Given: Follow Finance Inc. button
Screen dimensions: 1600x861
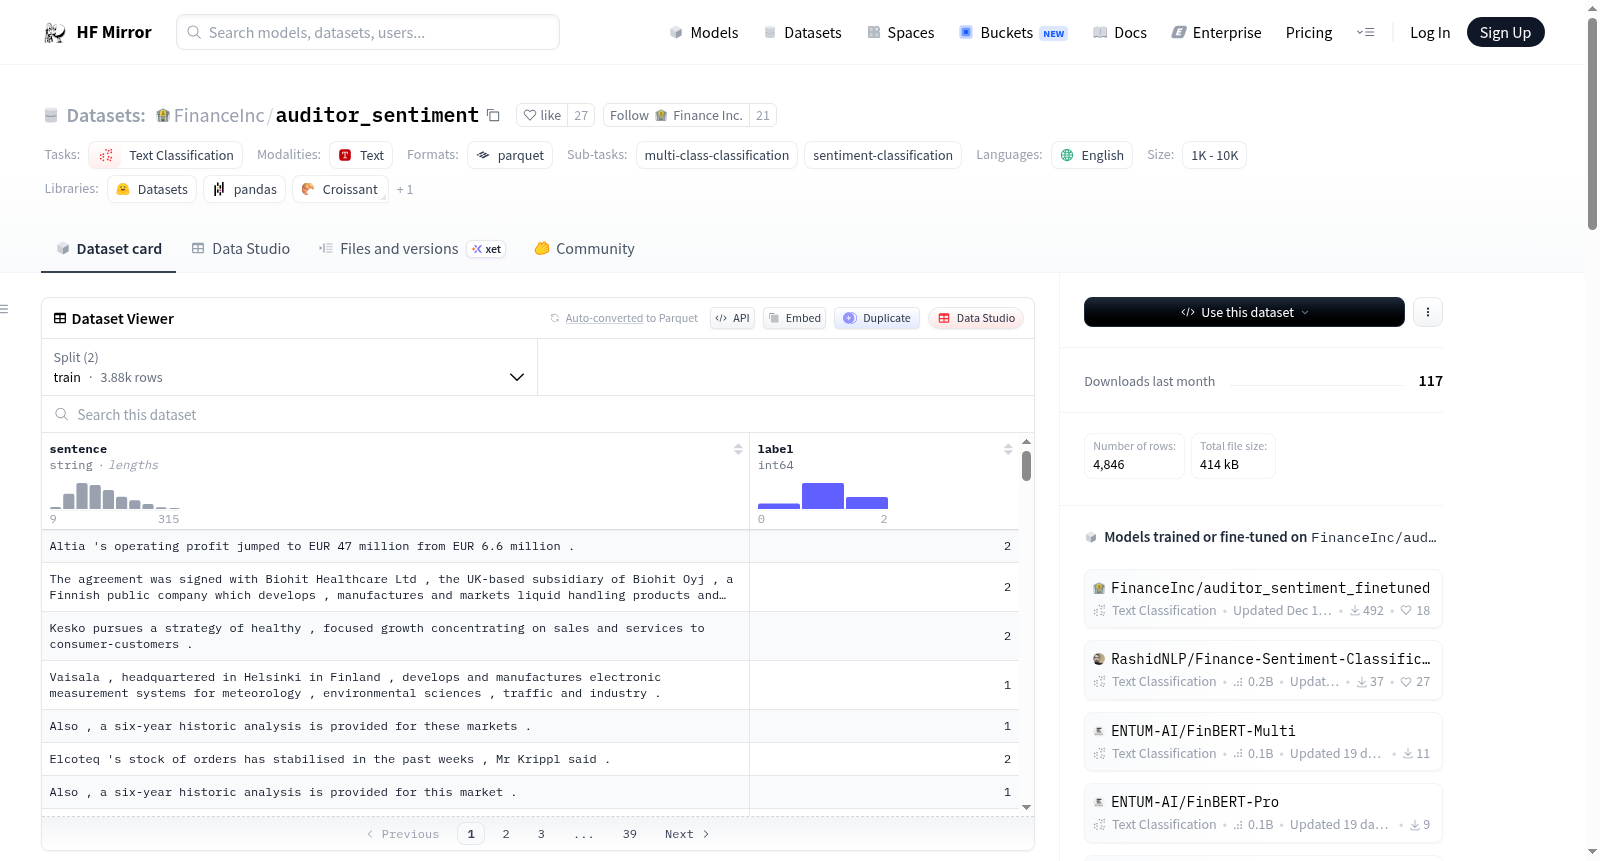Looking at the screenshot, I should coord(677,115).
